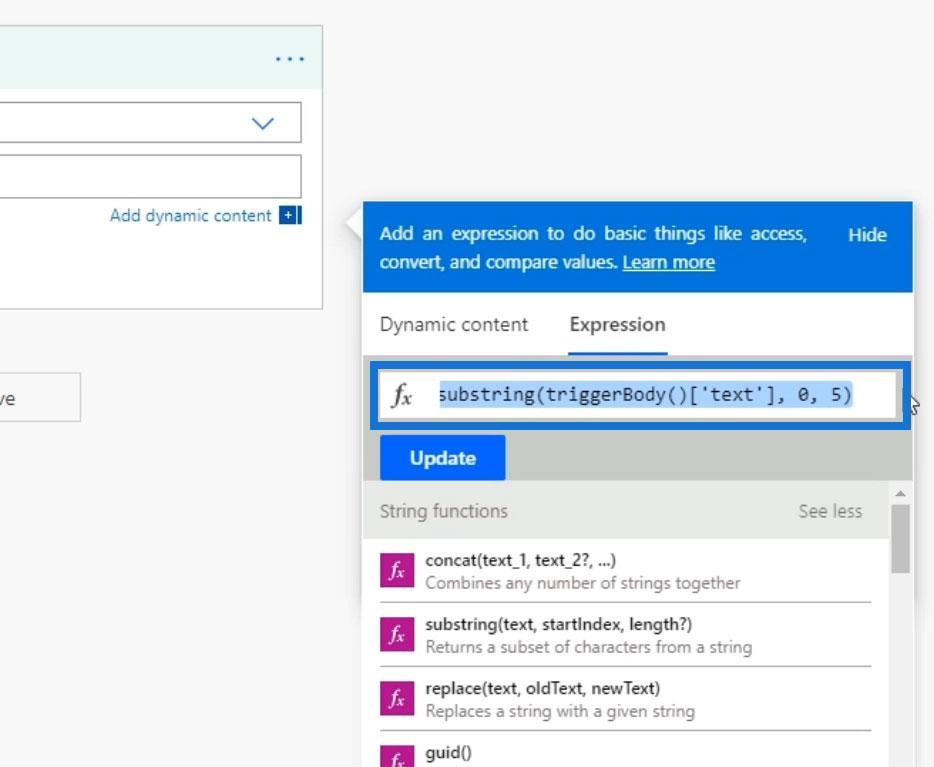Click the function list scrollbar up arrow
Image resolution: width=934 pixels, height=767 pixels.
coord(900,494)
